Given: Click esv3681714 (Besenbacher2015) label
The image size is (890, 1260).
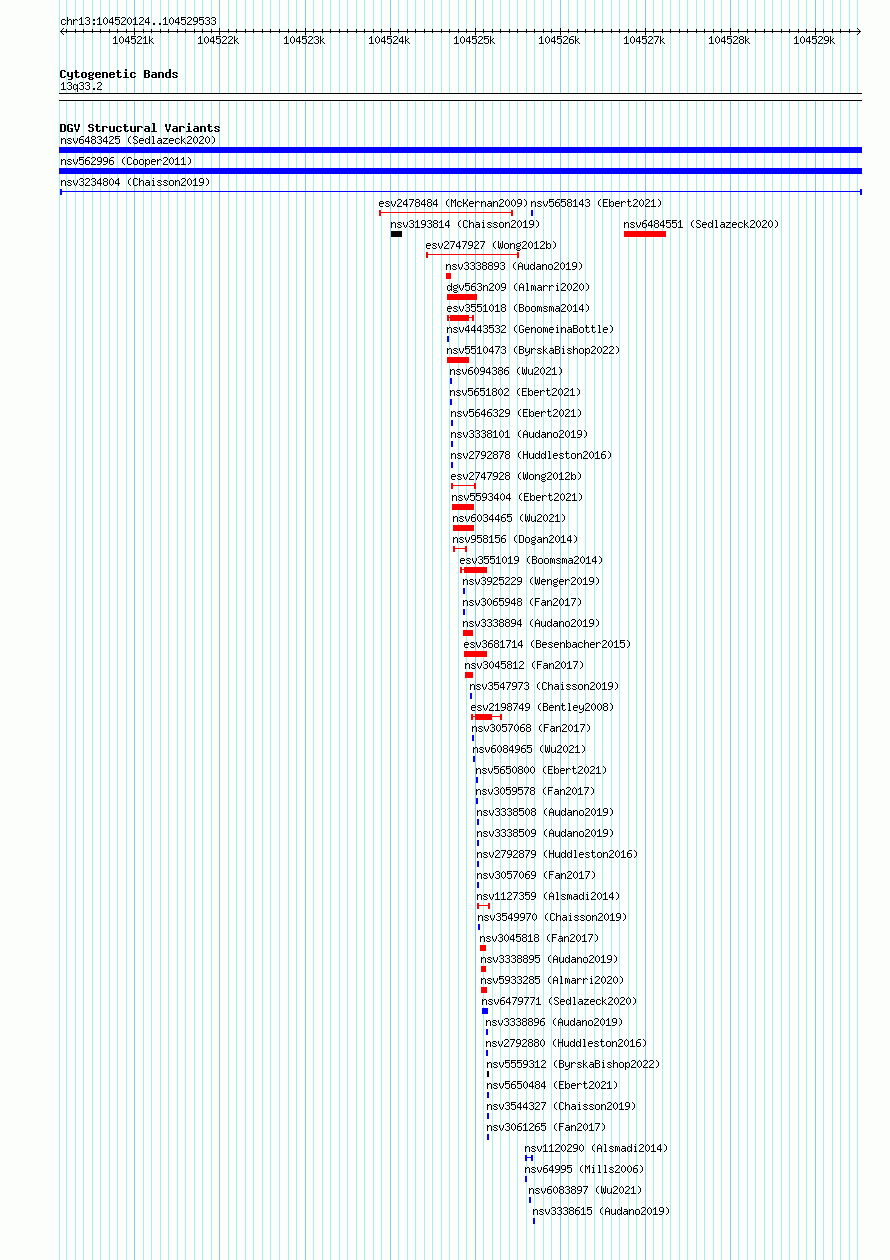Looking at the screenshot, I should pyautogui.click(x=547, y=644).
